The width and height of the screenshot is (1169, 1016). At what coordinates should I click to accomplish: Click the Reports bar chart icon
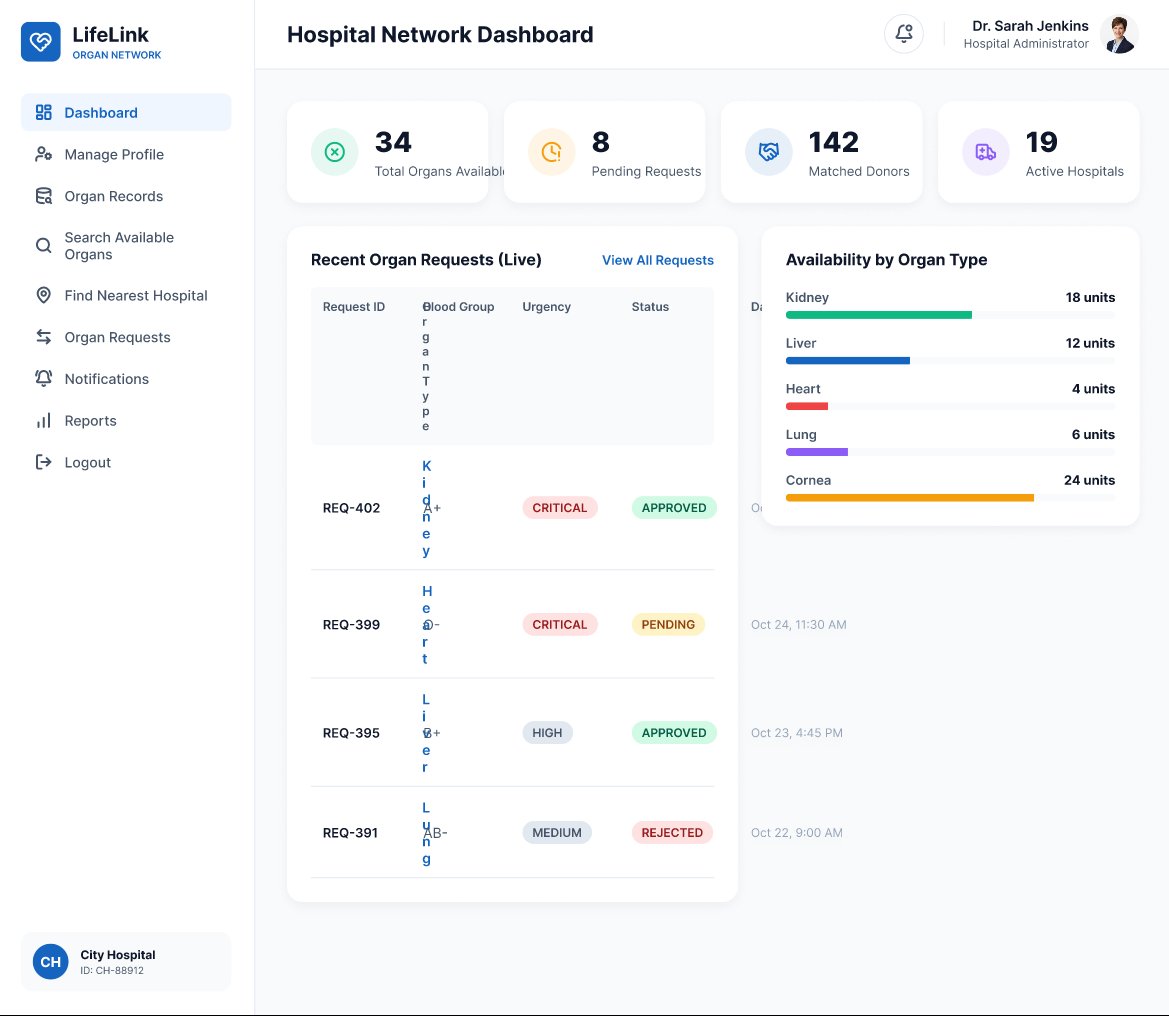click(44, 420)
